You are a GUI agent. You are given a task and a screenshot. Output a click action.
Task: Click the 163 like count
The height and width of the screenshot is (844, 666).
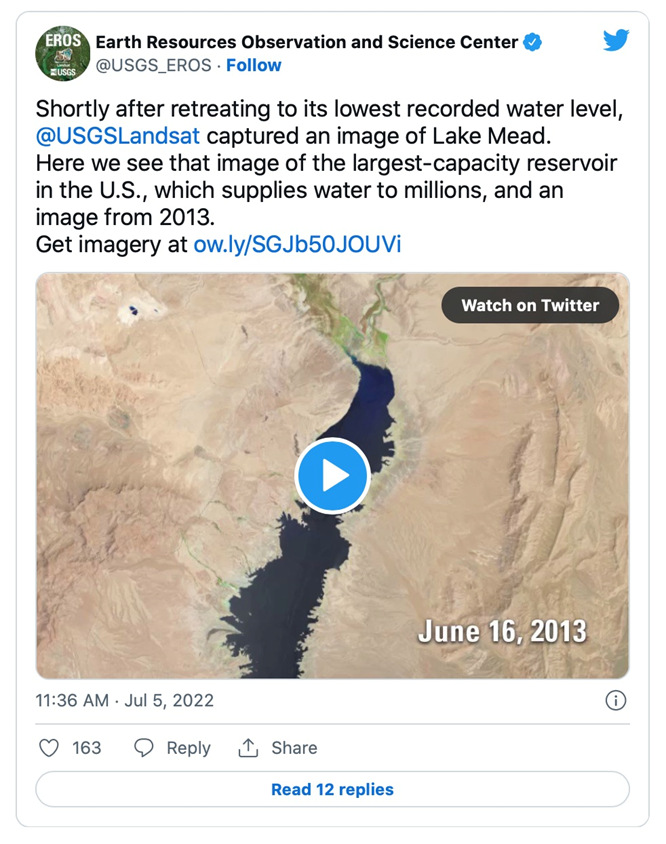87,748
